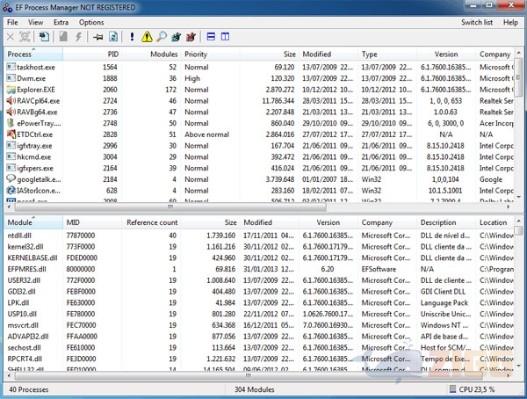The width and height of the screenshot is (527, 399).
Task: Click the ETDCtrl.exe process icon
Action: pyautogui.click(x=11, y=134)
